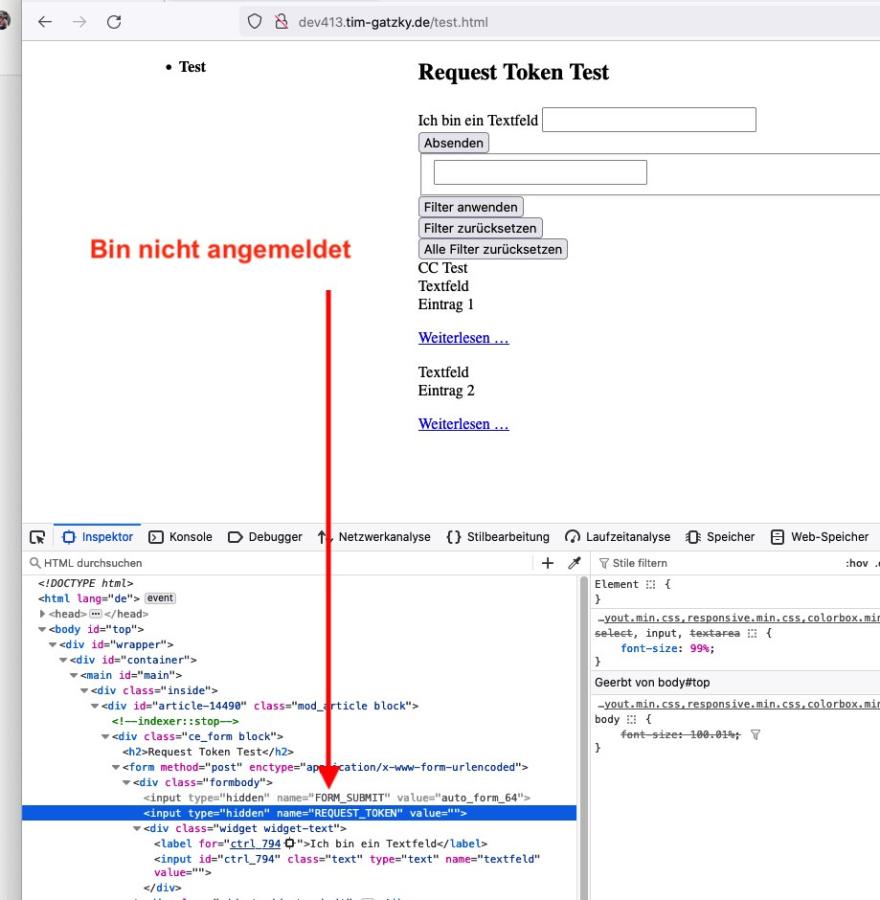Activate the element picker tool in DevTools
The height and width of the screenshot is (900, 880).
[37, 537]
